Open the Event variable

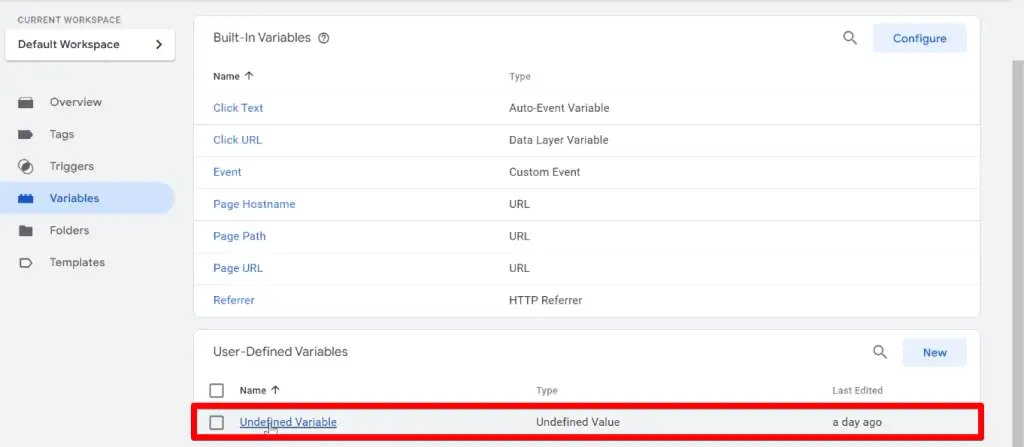[x=227, y=172]
